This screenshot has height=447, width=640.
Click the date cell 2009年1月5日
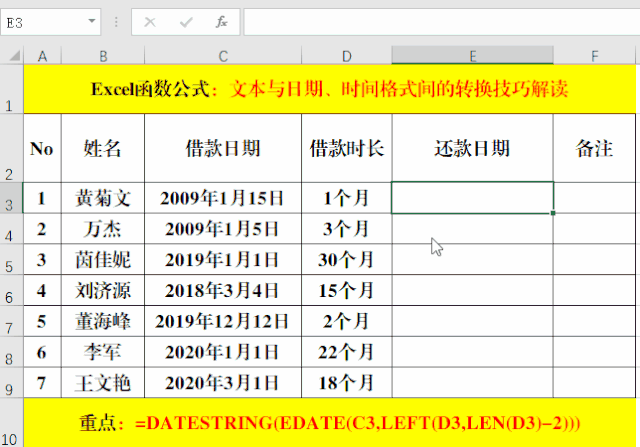(x=223, y=229)
